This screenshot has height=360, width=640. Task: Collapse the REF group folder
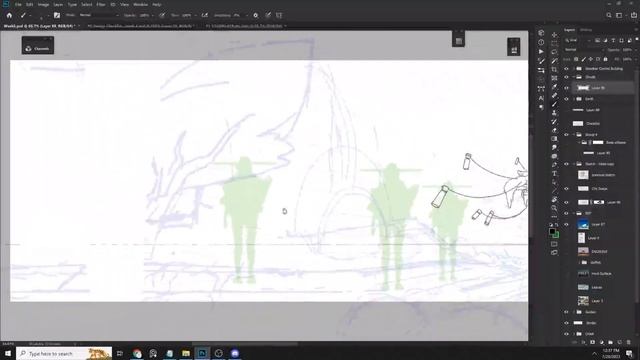(574, 213)
